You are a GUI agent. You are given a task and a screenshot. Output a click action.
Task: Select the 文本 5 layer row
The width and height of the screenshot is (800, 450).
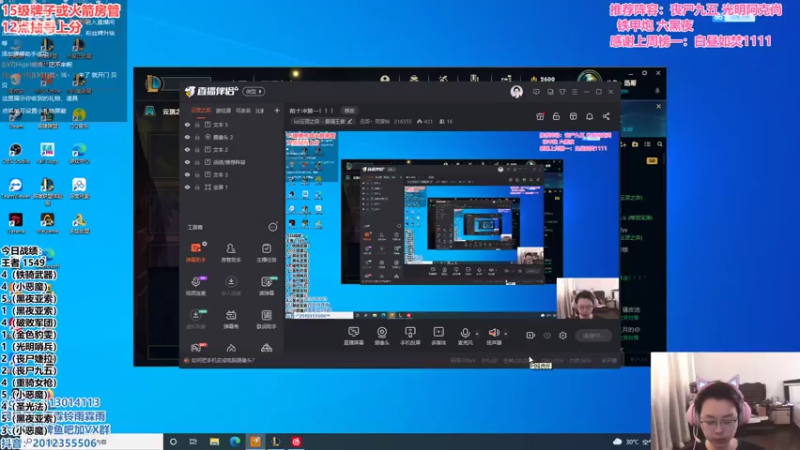tap(232, 124)
